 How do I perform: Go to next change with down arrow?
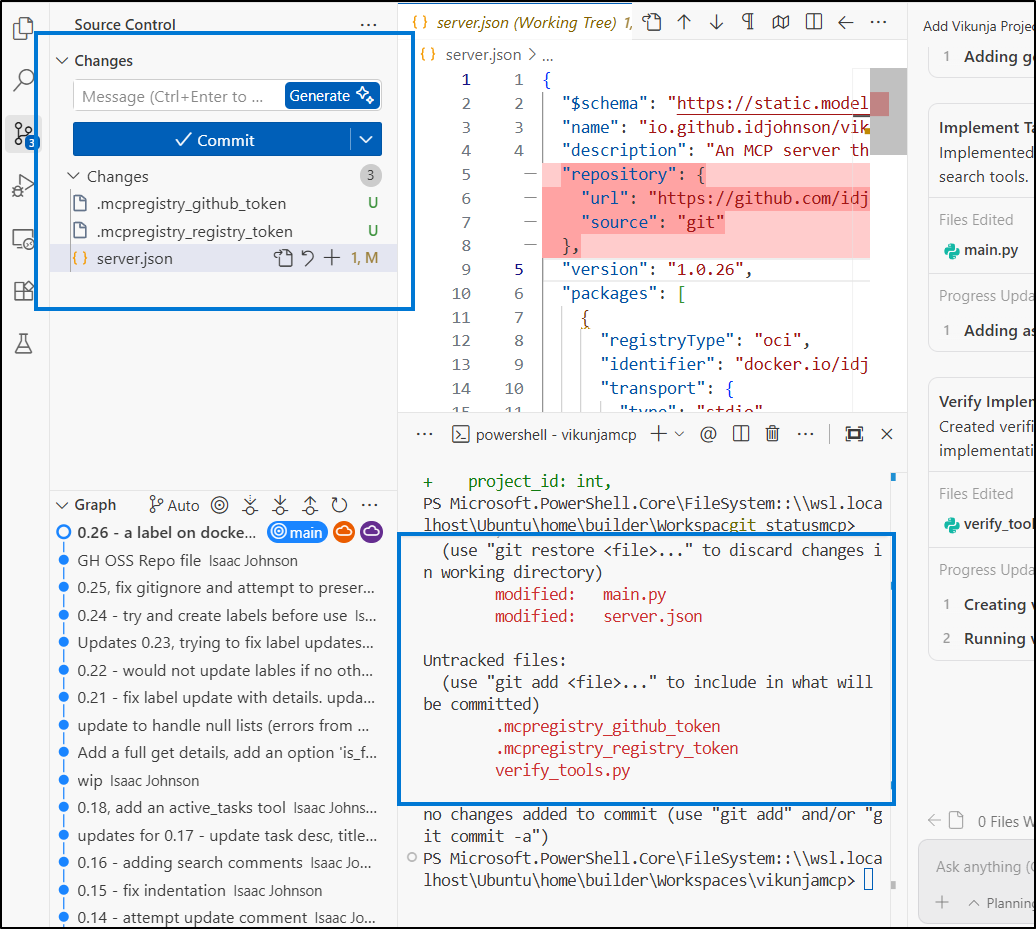point(716,22)
